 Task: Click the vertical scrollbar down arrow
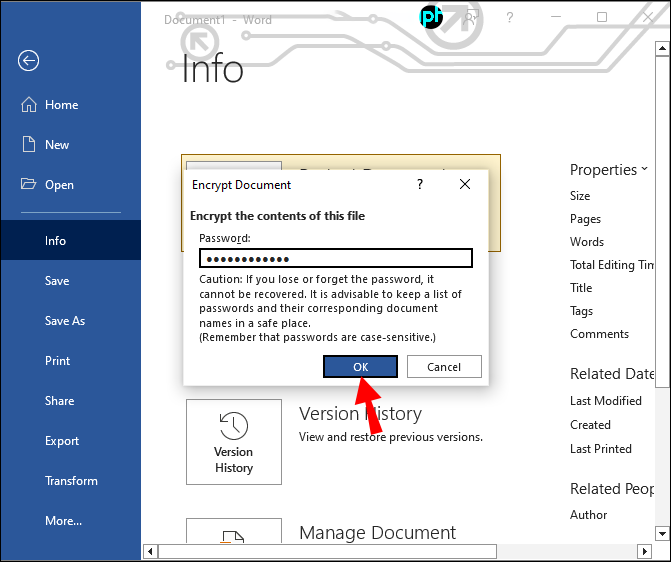[662, 534]
